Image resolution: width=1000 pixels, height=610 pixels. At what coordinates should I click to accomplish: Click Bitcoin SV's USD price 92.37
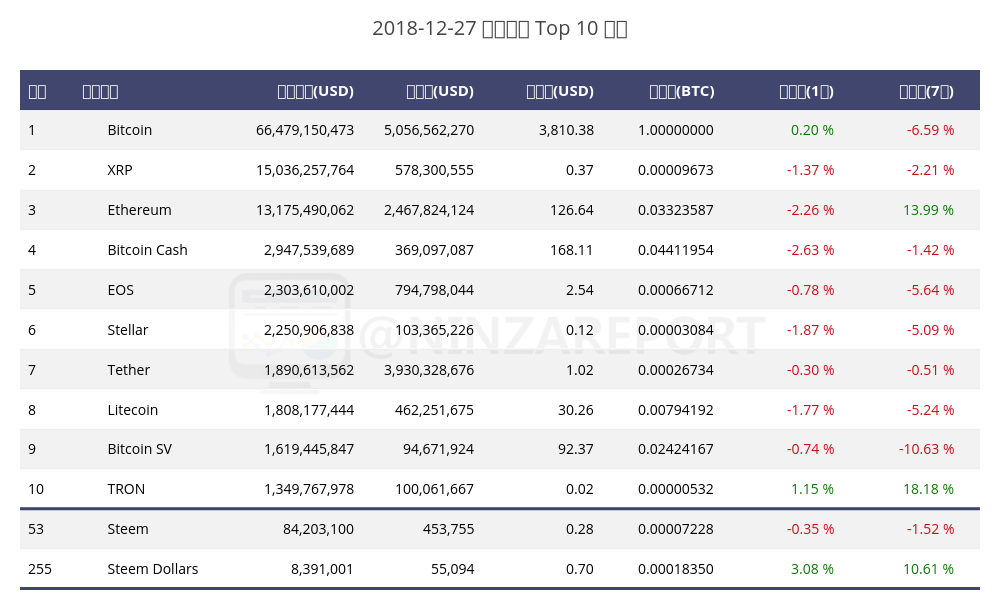tap(576, 449)
